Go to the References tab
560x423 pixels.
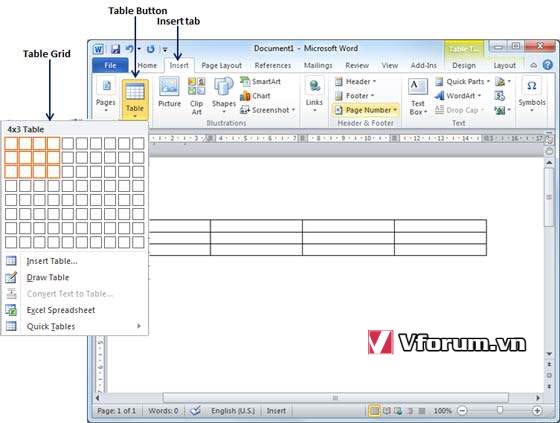coord(273,65)
